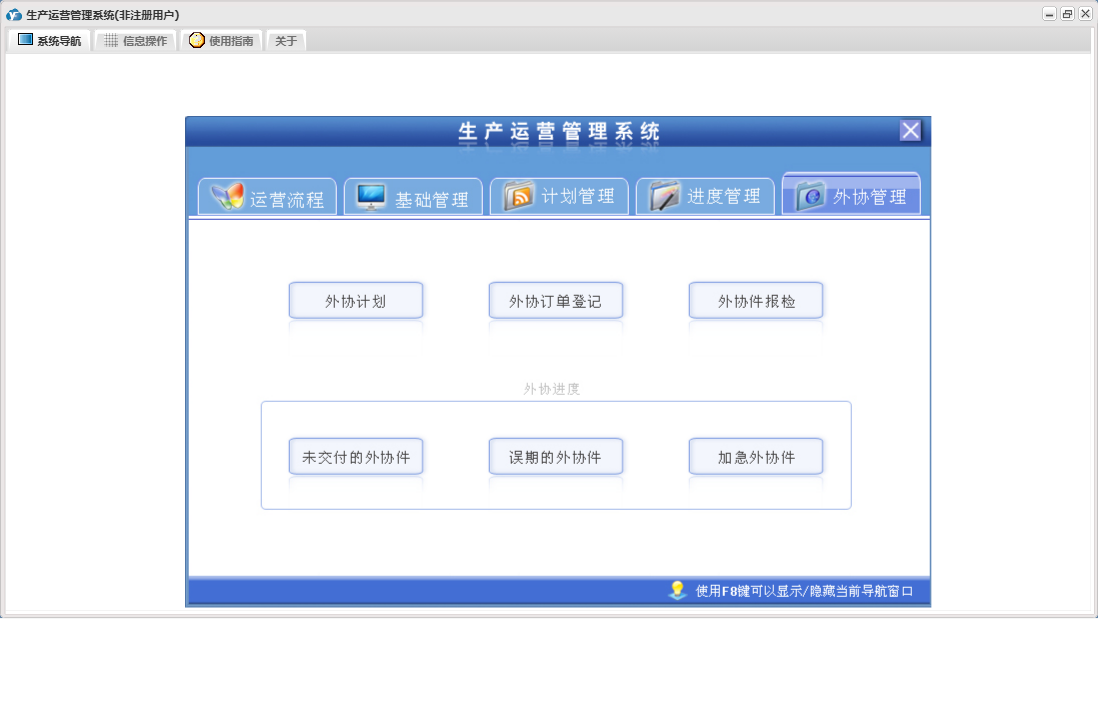Screen dimensions: 1098x716
Task: Show 未交付的外协件 list
Action: click(x=356, y=457)
